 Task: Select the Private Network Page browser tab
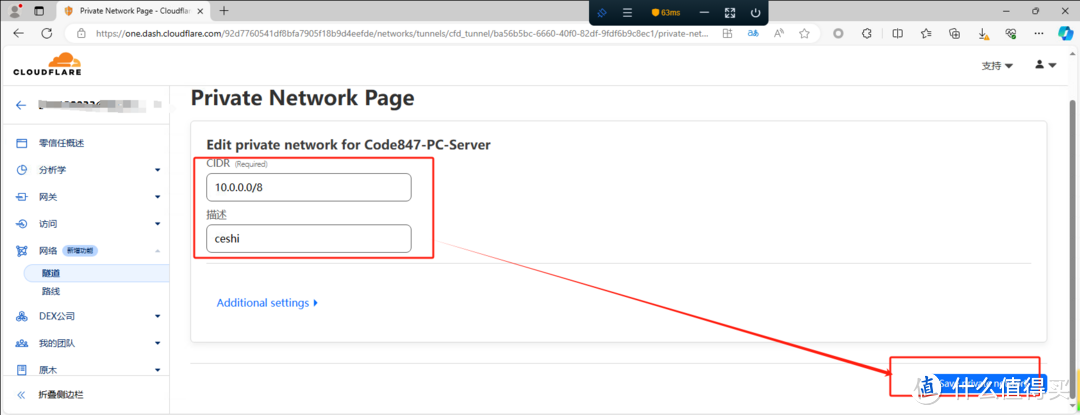(131, 11)
